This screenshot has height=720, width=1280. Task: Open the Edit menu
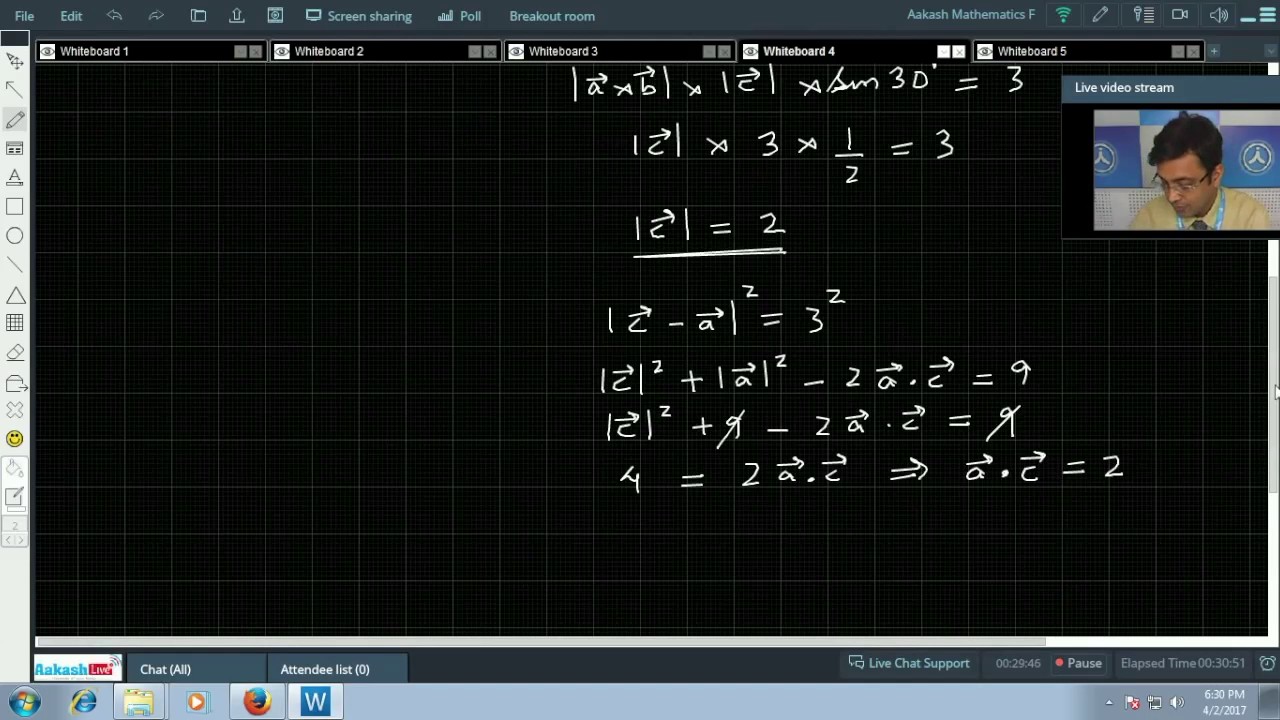(71, 16)
